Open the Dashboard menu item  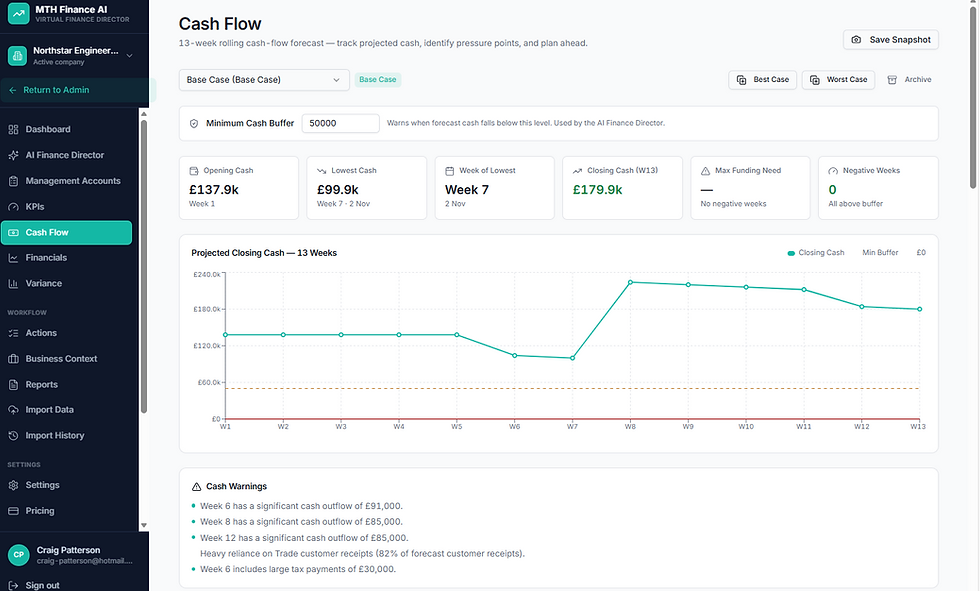click(66, 129)
